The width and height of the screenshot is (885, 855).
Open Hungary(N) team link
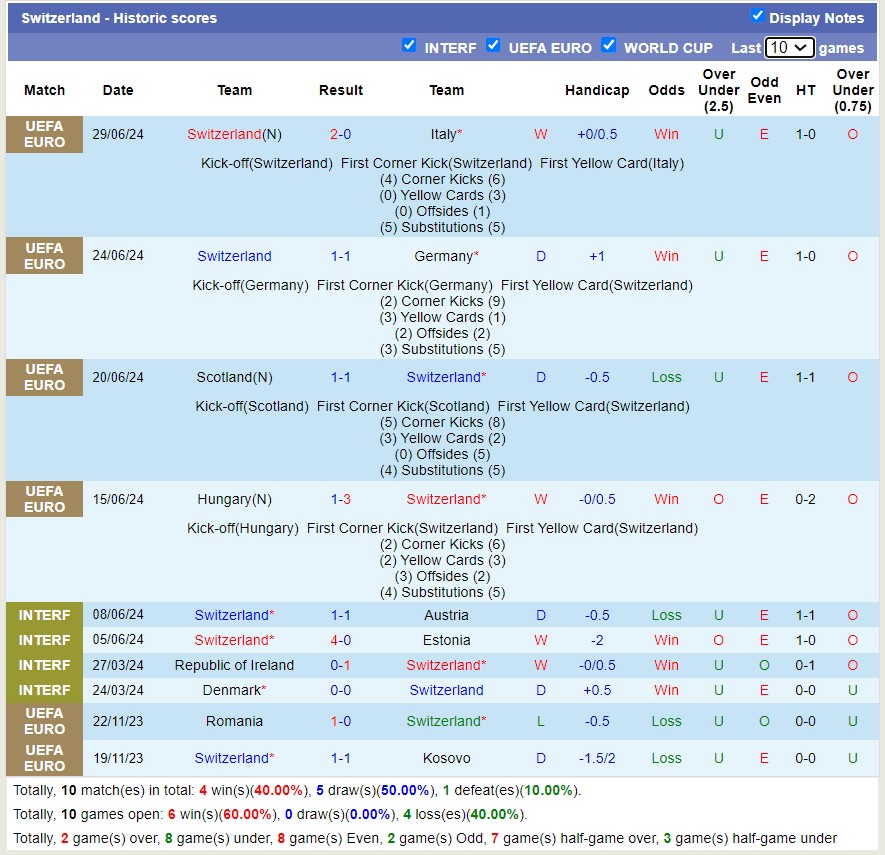click(234, 499)
